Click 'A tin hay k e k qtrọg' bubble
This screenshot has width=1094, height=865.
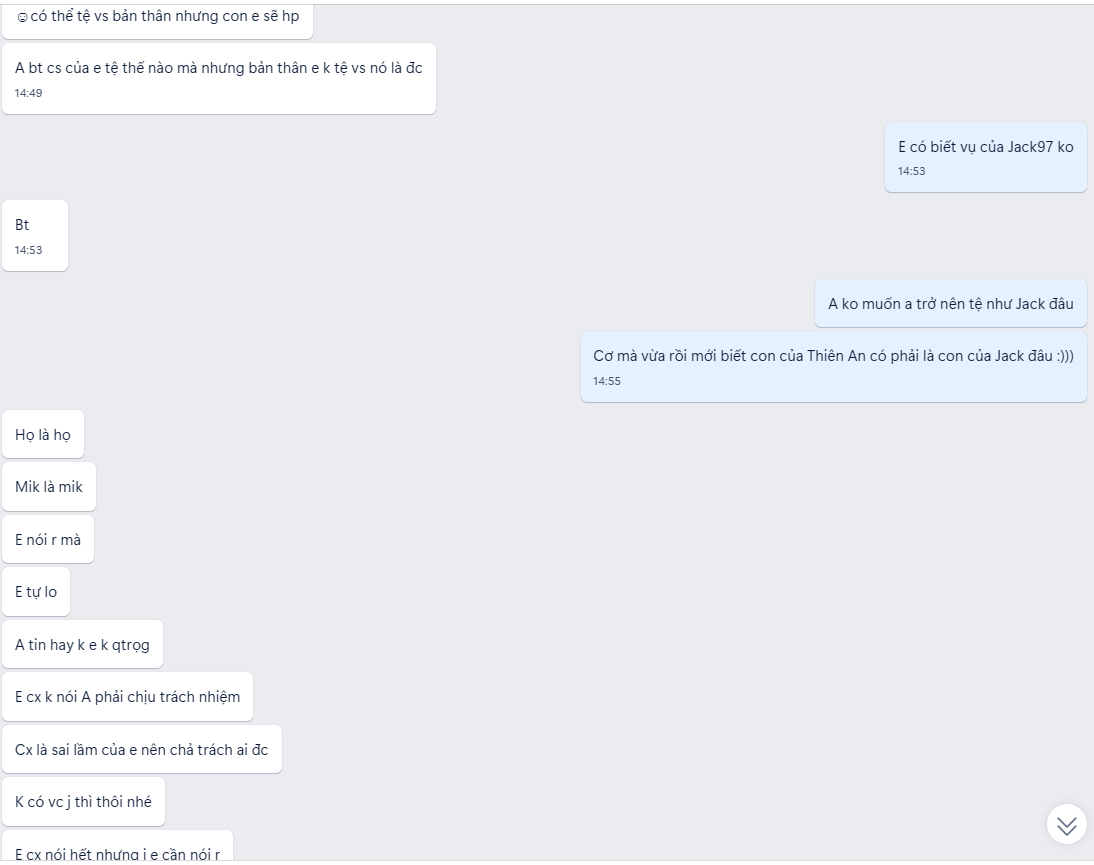click(x=82, y=645)
